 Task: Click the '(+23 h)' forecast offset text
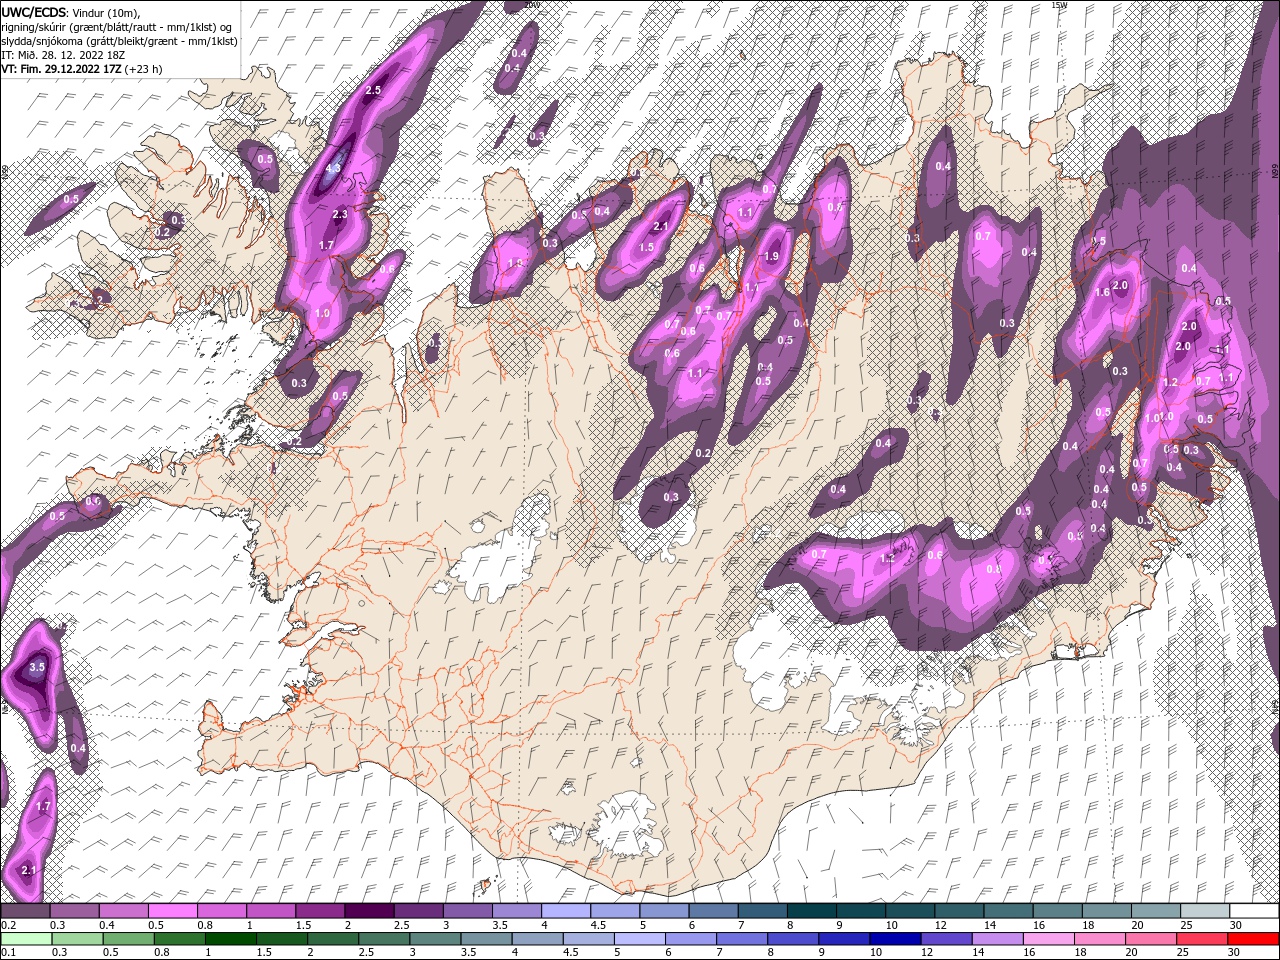click(x=145, y=70)
